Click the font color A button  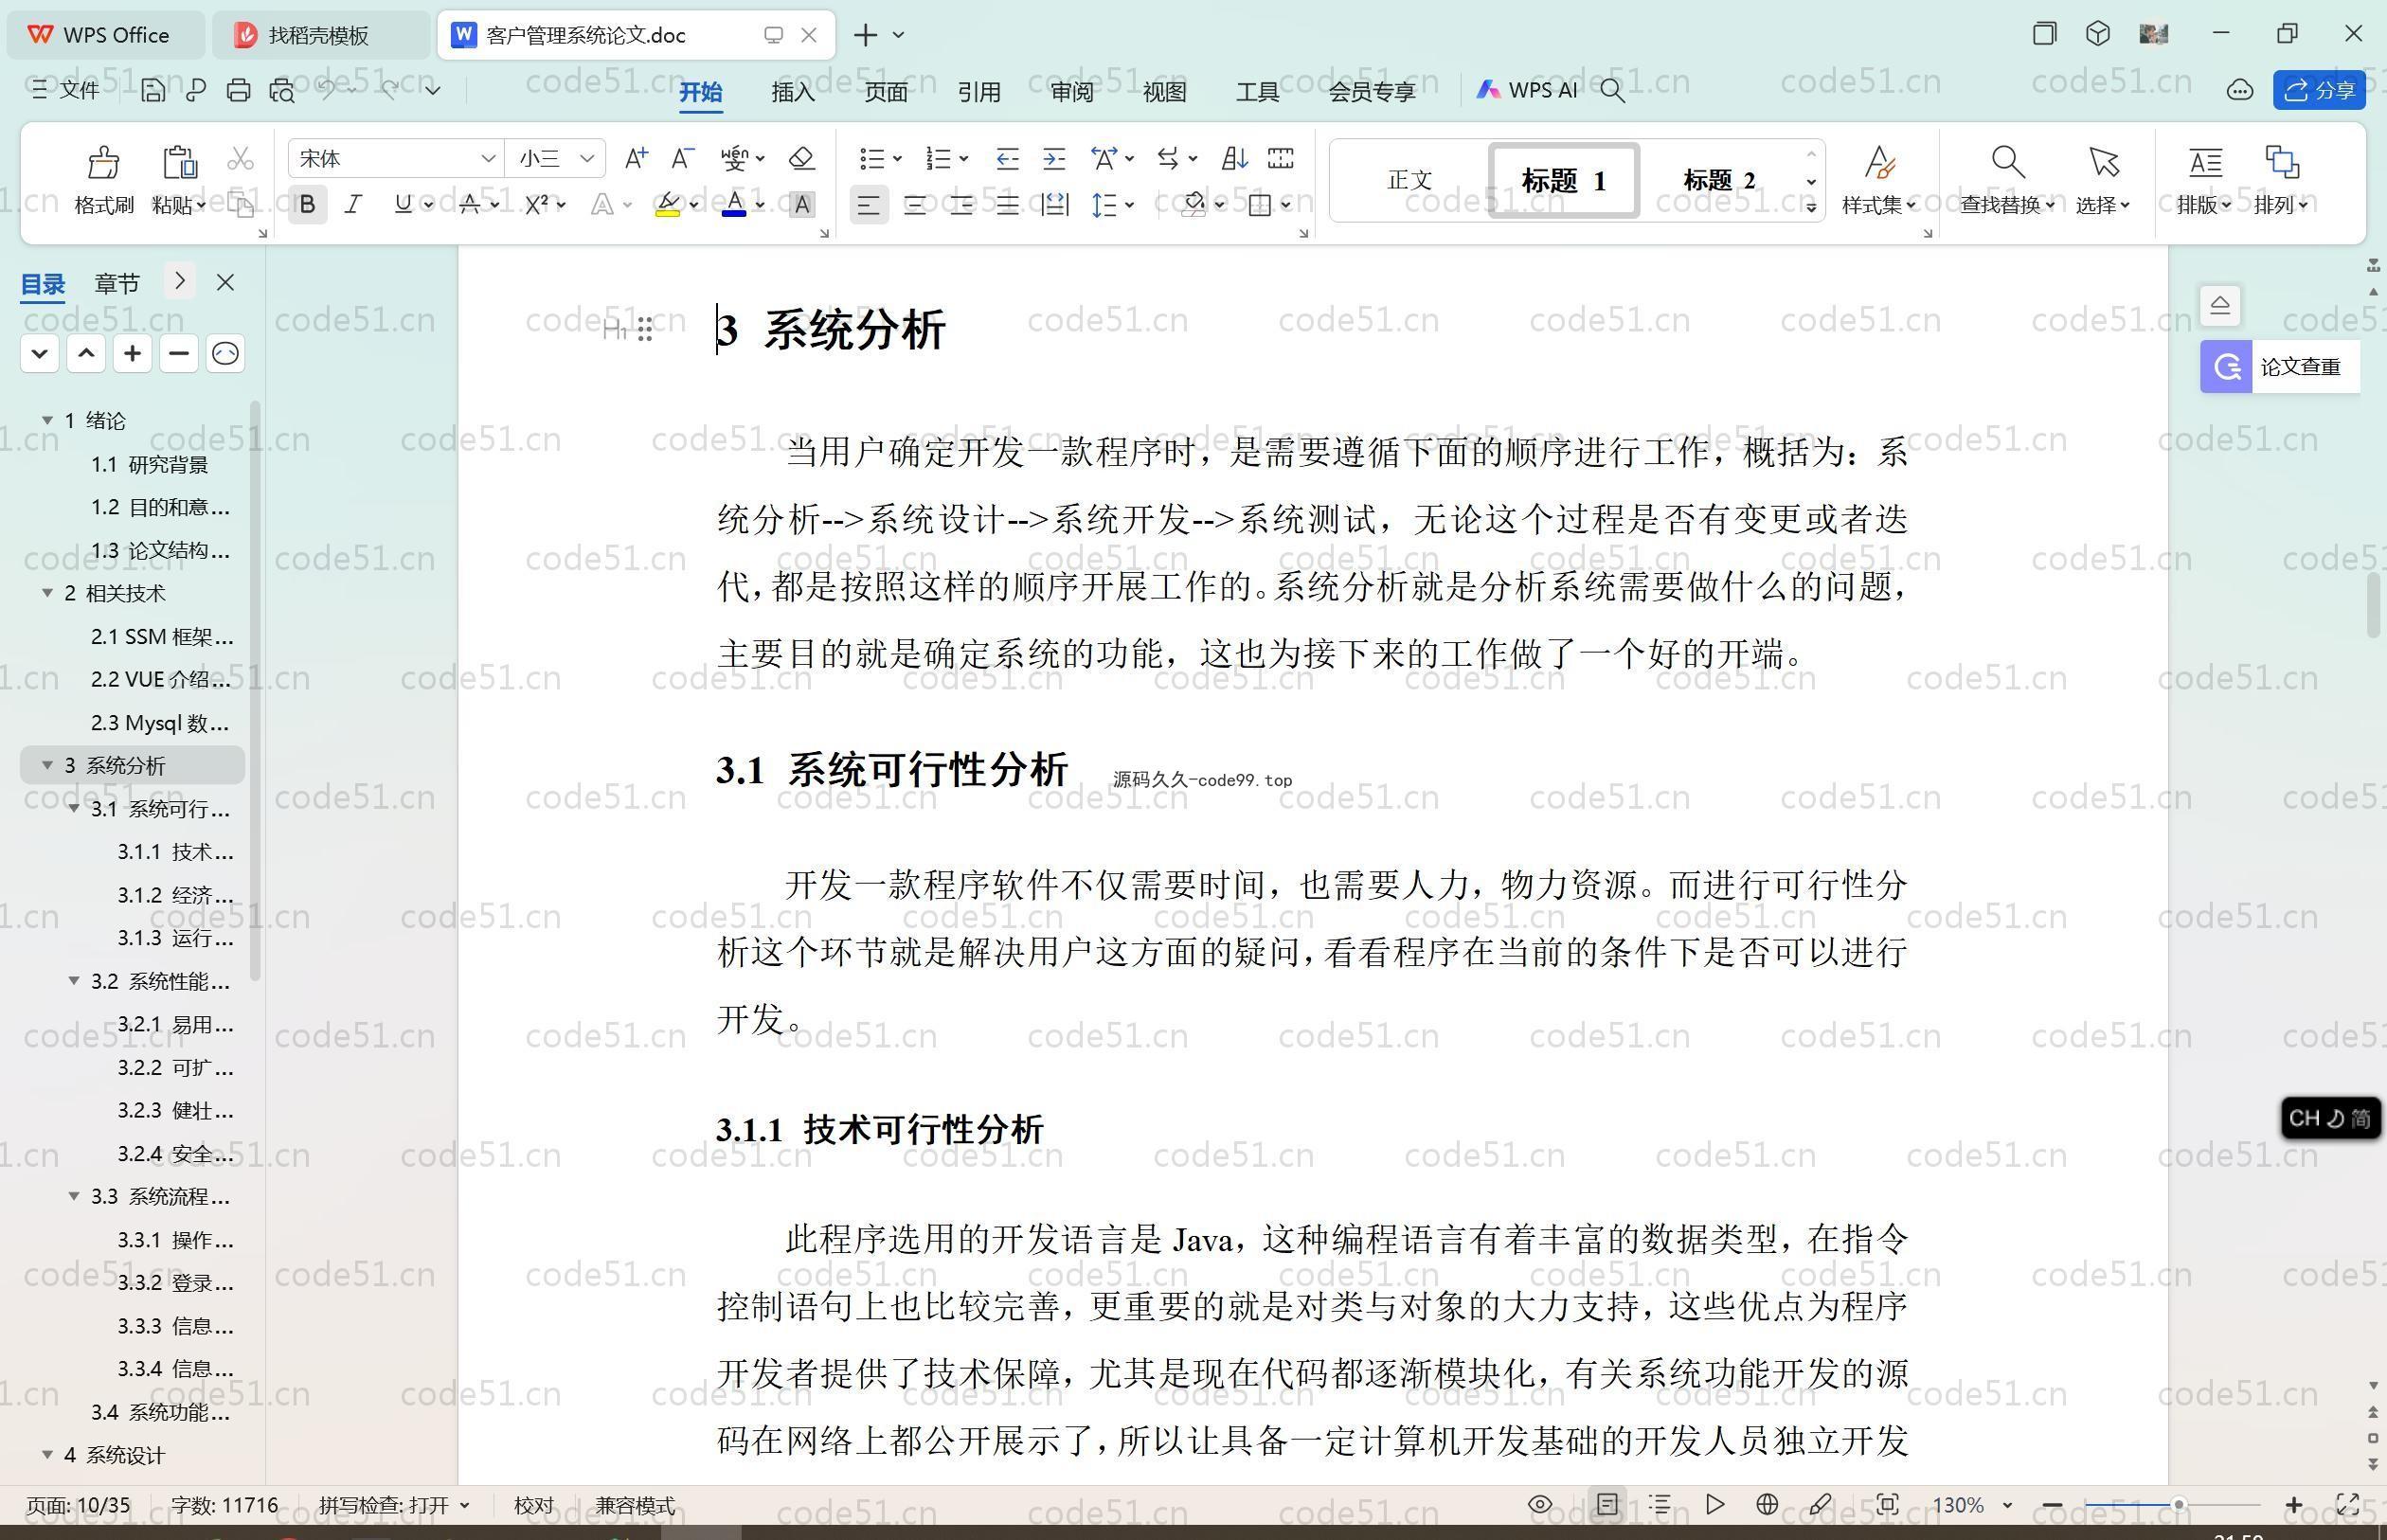point(734,205)
